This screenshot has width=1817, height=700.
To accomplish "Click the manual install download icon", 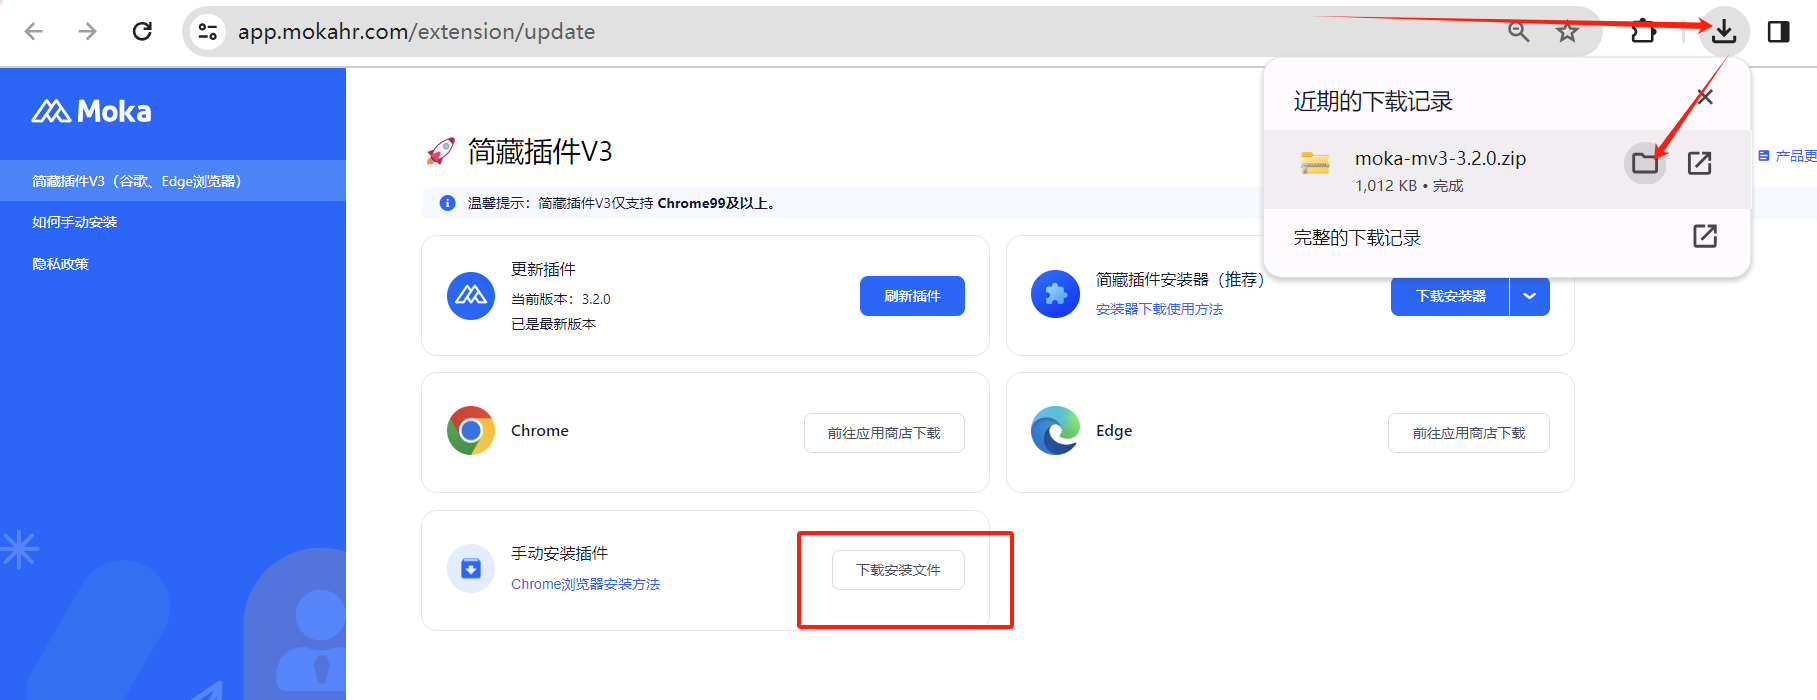I will coord(471,569).
